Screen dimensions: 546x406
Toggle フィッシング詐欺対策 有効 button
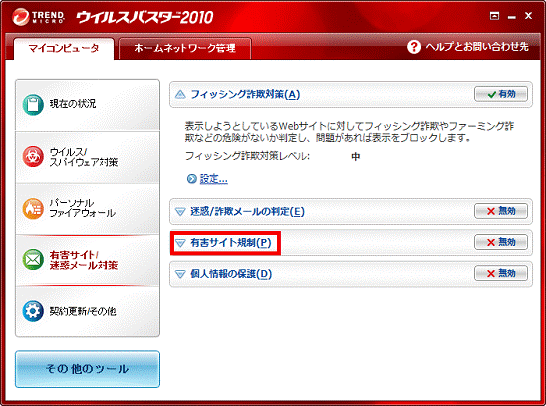[x=501, y=94]
